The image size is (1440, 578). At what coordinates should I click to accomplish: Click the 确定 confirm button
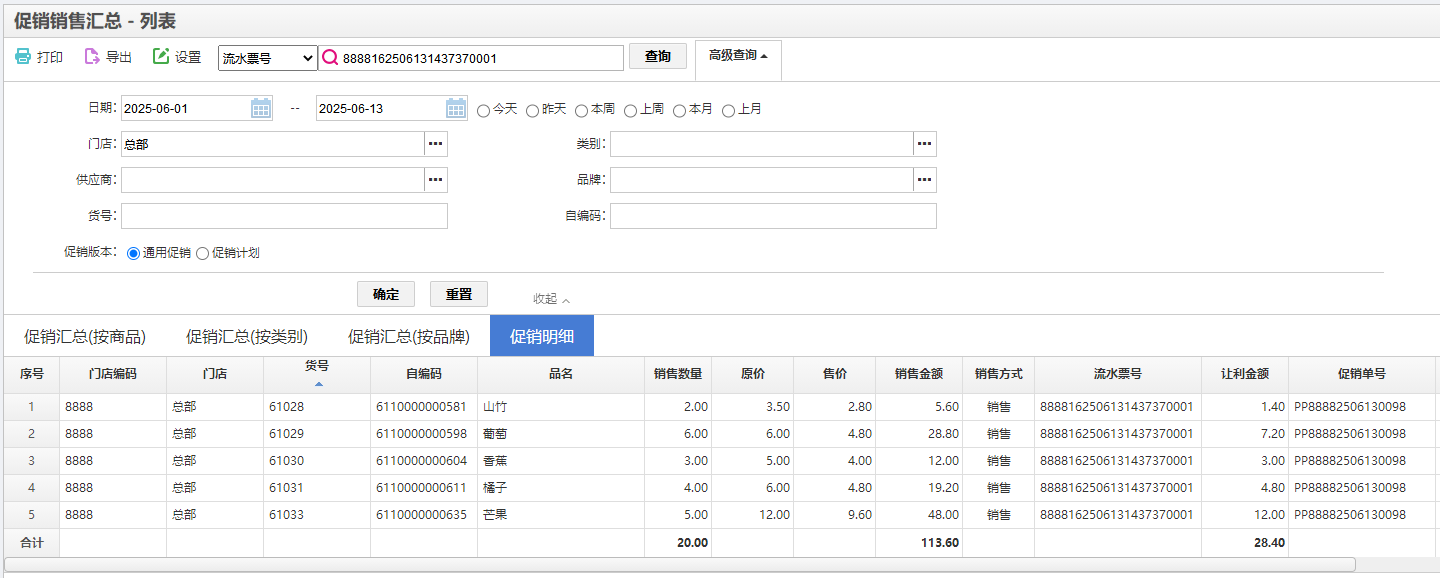pyautogui.click(x=386, y=294)
